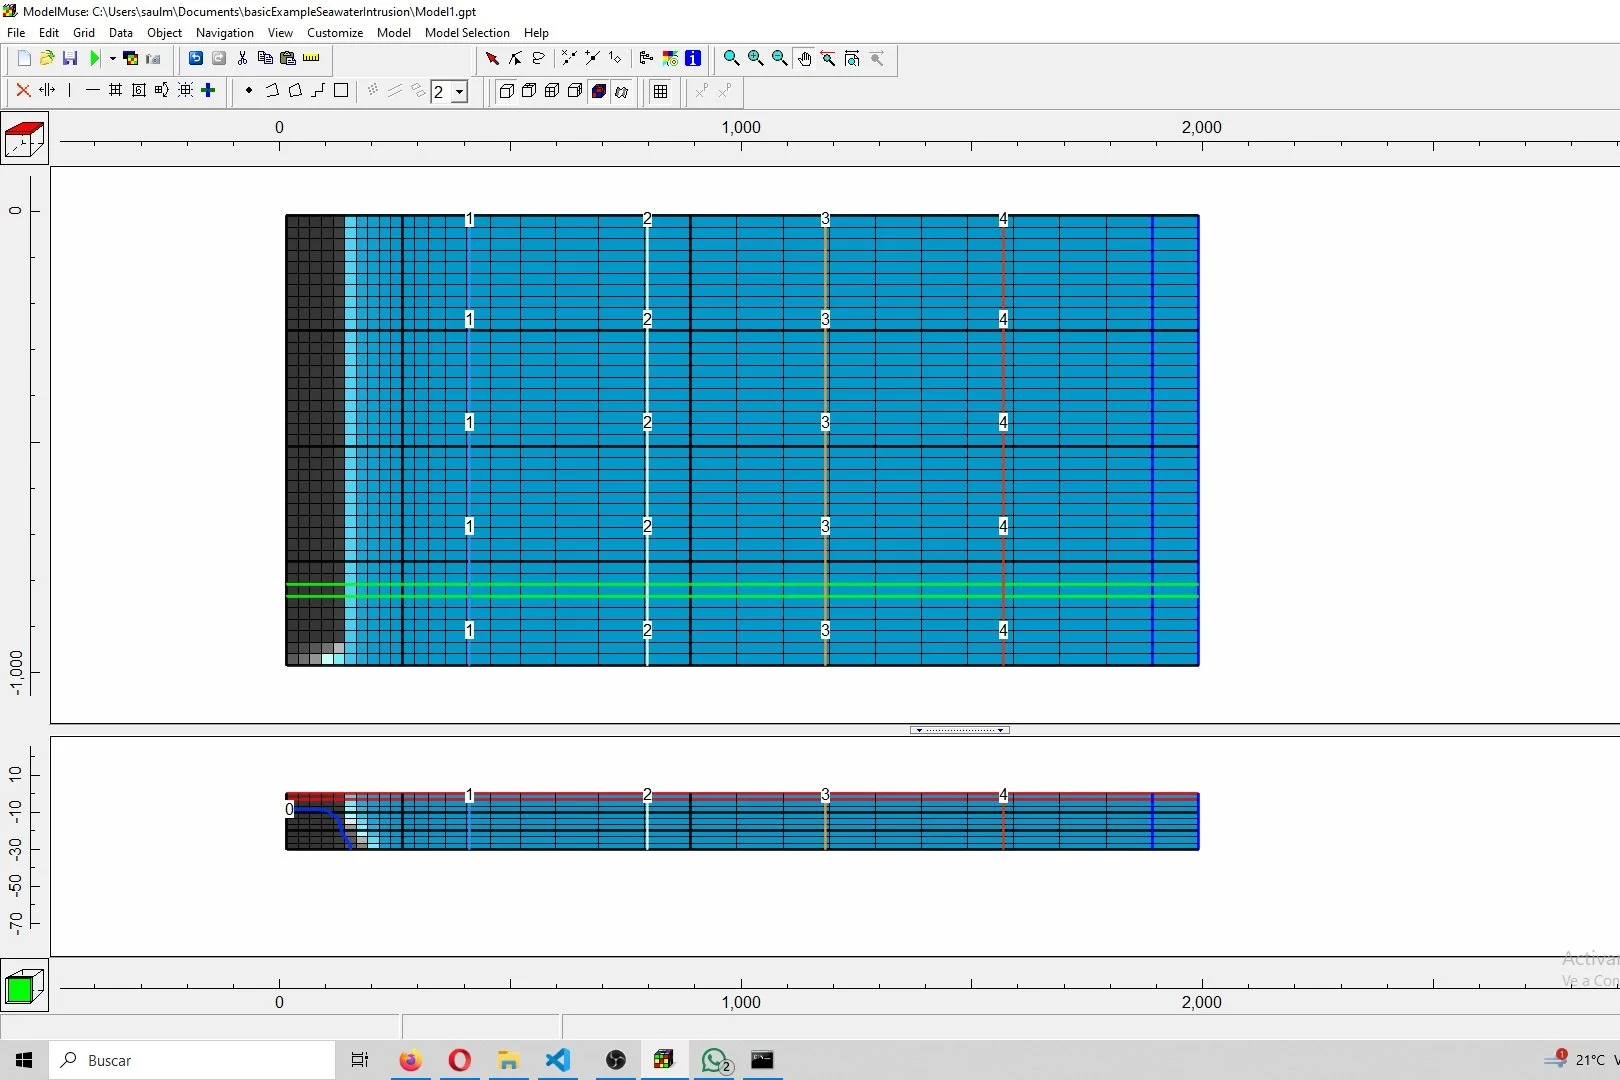Select the grid value info inspector tool

point(693,58)
